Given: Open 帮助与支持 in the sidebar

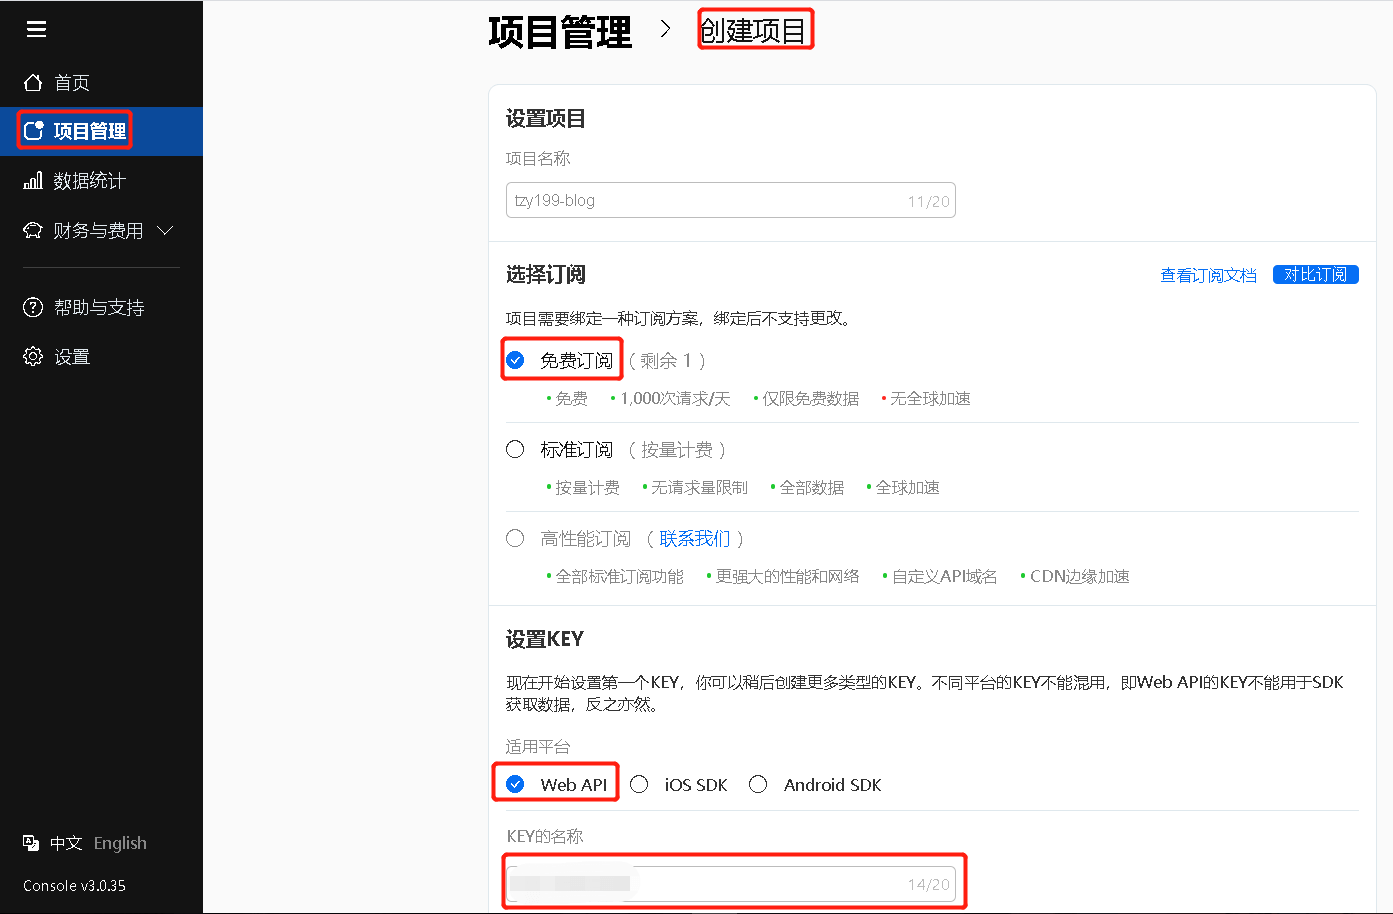Looking at the screenshot, I should (x=99, y=307).
